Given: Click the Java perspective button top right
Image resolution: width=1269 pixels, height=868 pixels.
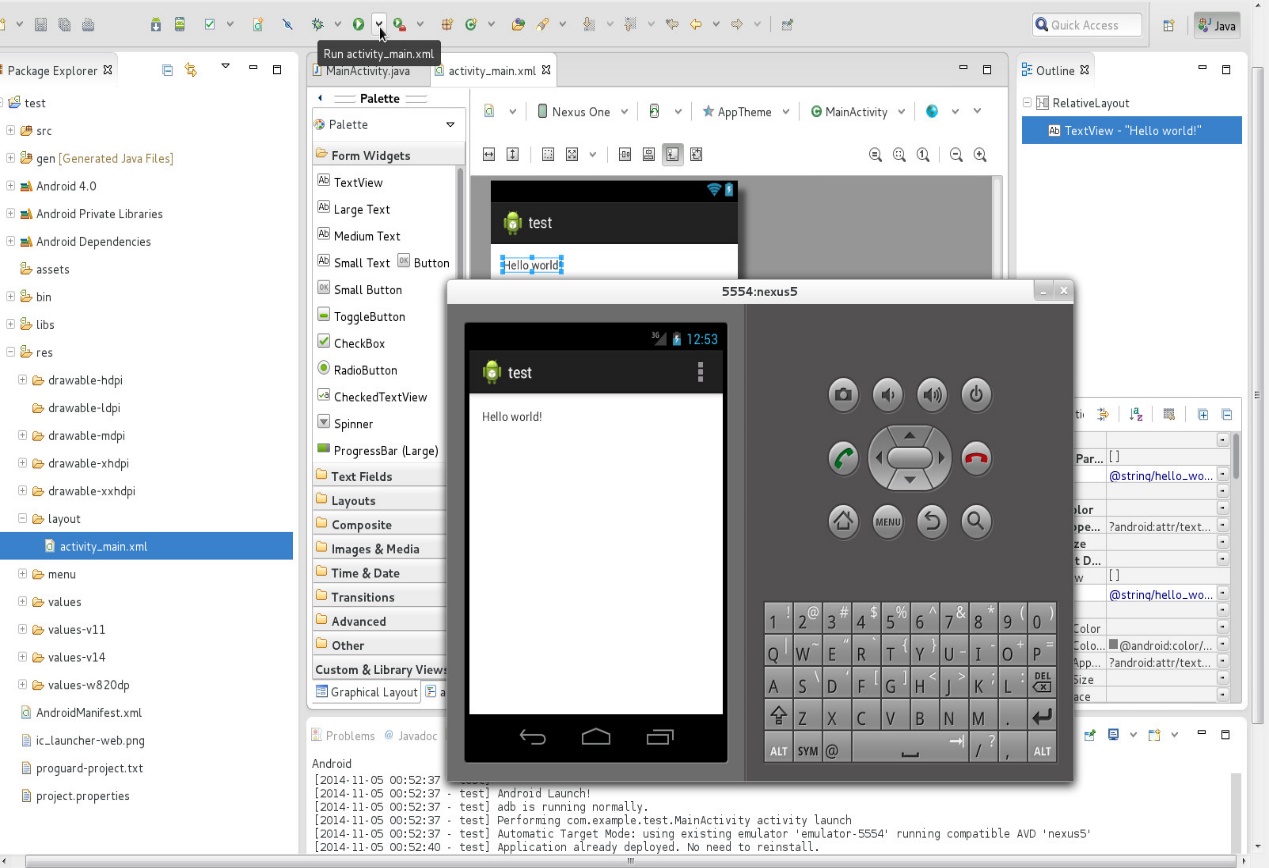Looking at the screenshot, I should (1216, 24).
